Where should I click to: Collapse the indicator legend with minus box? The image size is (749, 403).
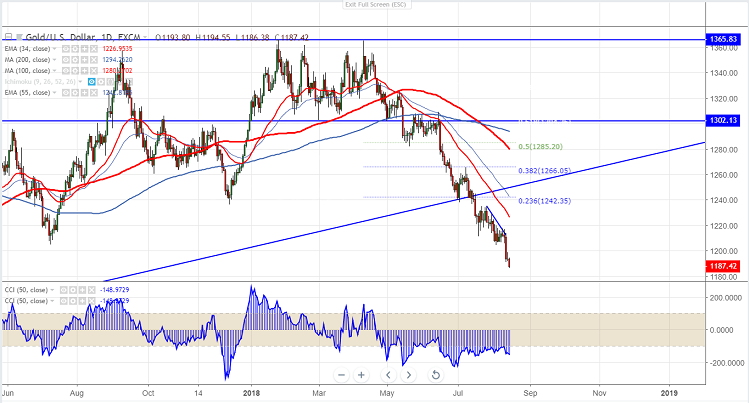8,37
